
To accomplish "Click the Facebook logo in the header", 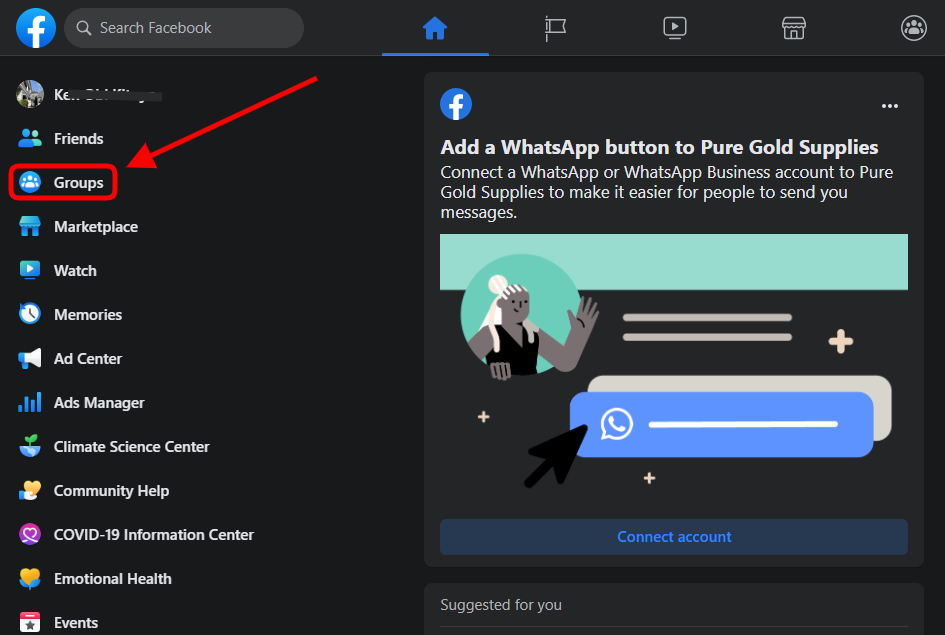I will point(36,28).
